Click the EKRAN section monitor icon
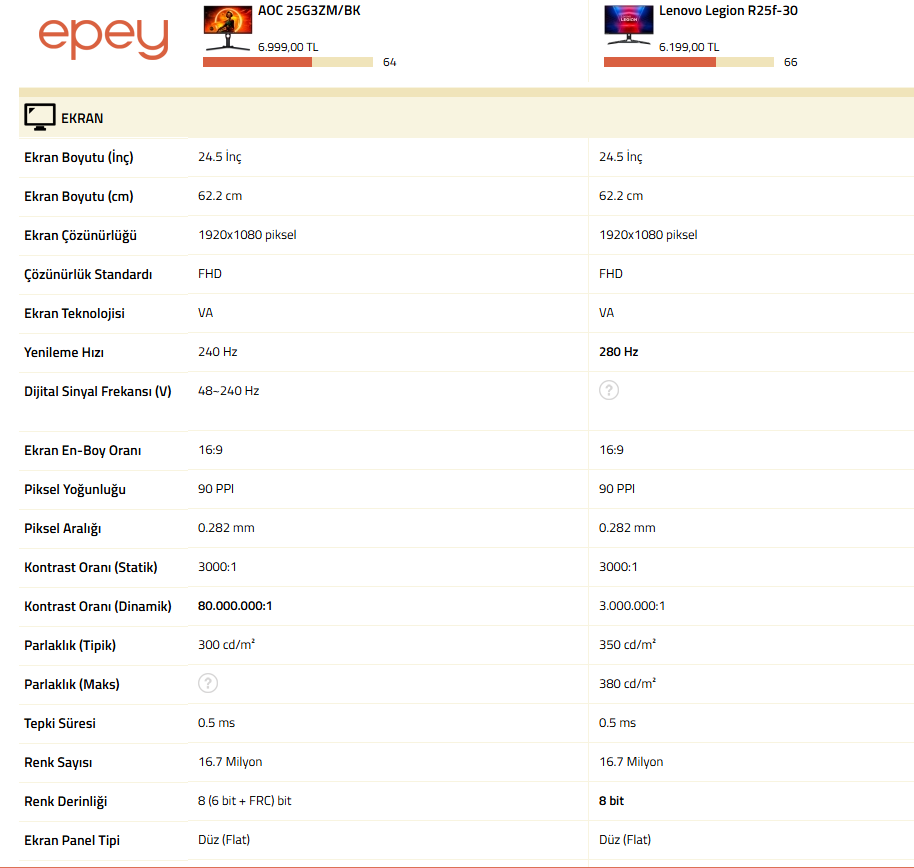 40,117
